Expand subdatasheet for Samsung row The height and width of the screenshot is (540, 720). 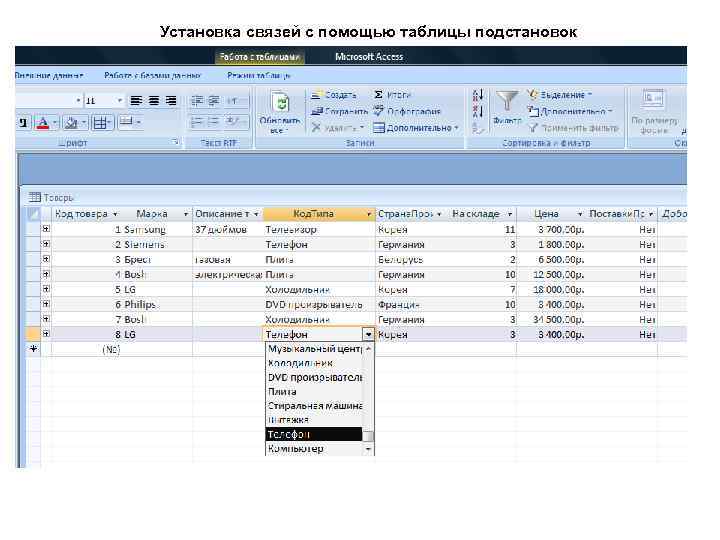click(46, 229)
